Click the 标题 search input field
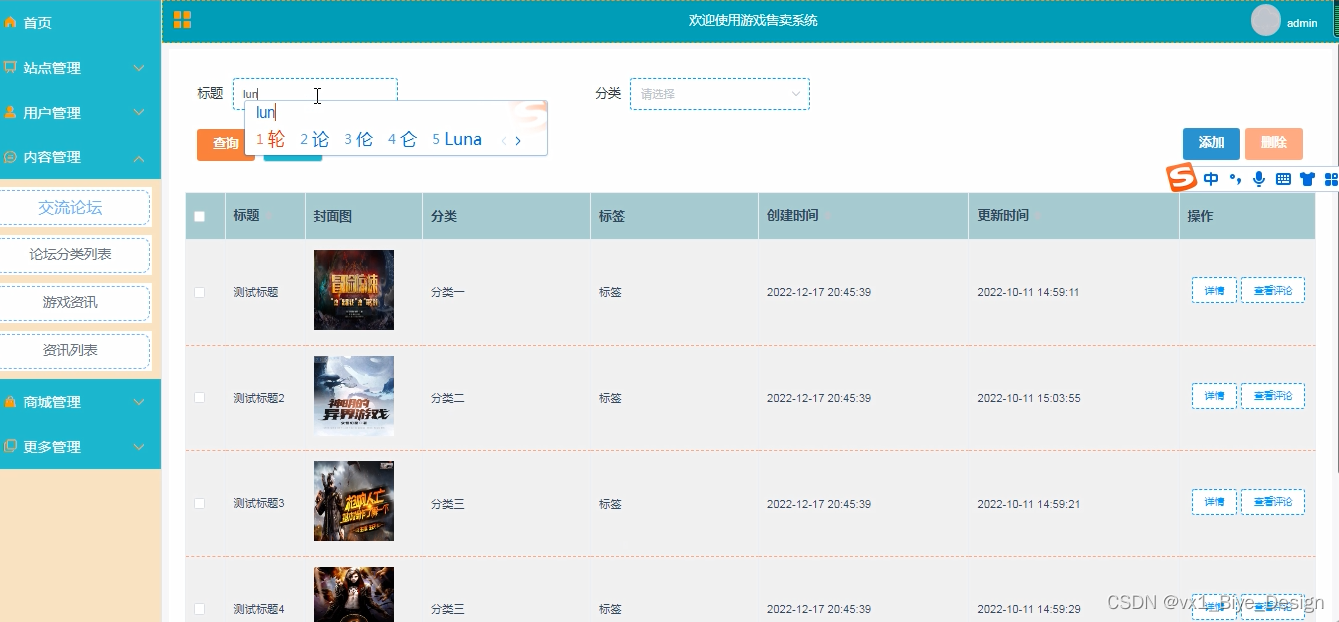This screenshot has width=1339, height=622. (x=315, y=94)
